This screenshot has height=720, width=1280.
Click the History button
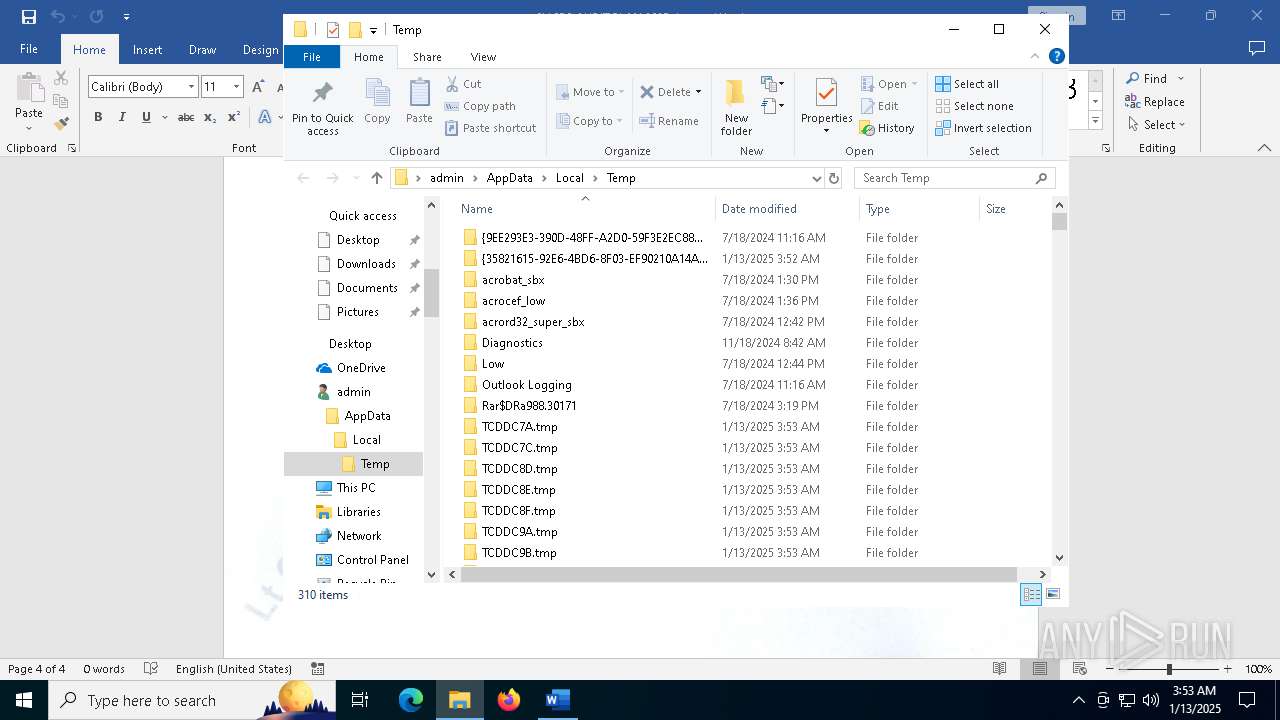click(887, 128)
